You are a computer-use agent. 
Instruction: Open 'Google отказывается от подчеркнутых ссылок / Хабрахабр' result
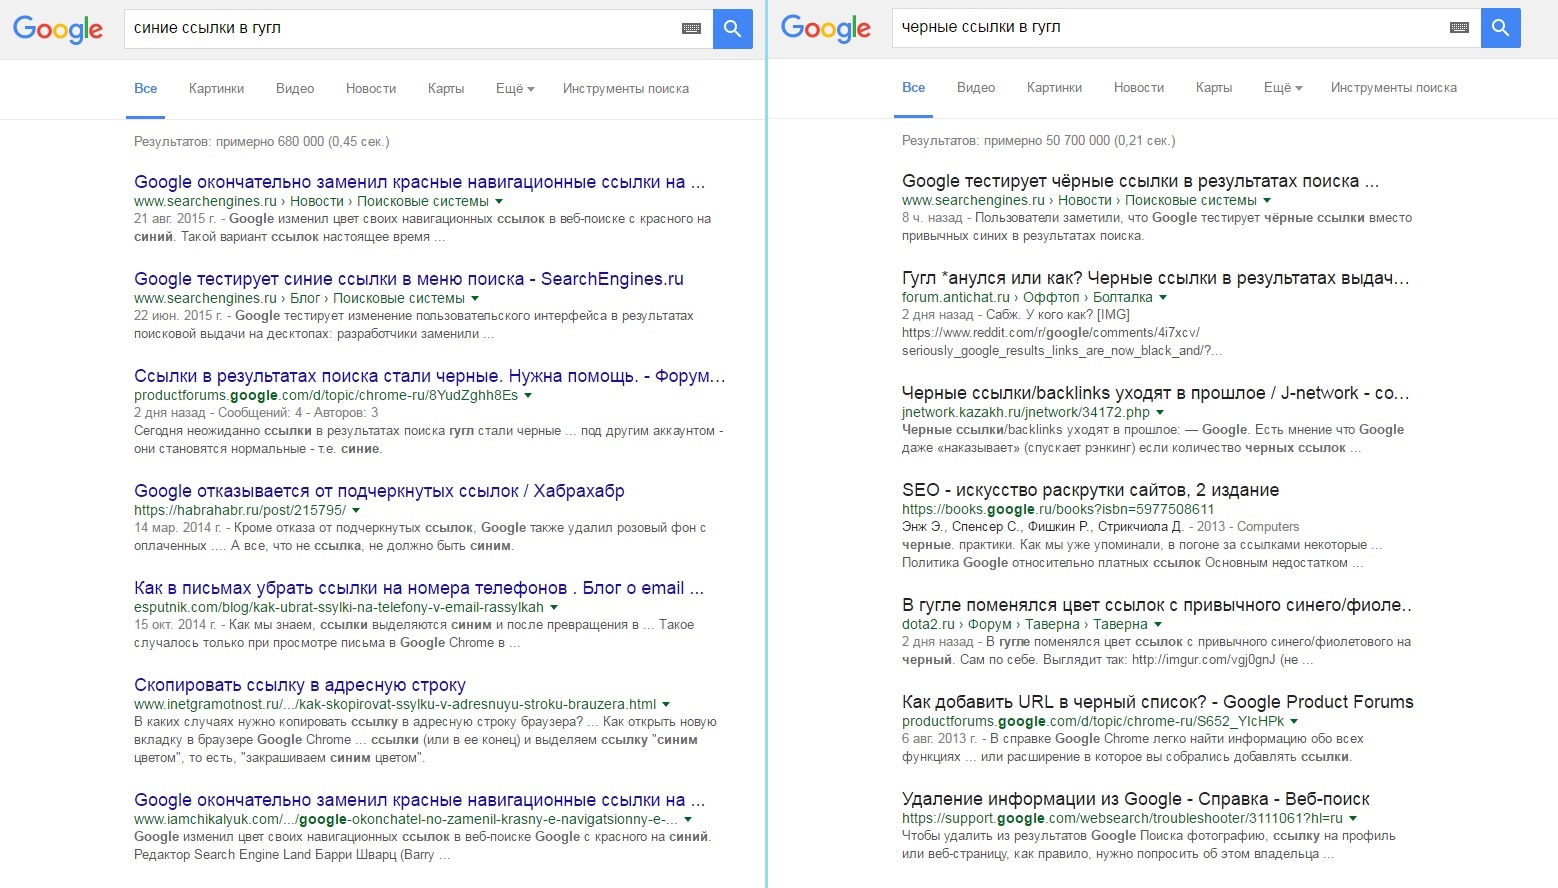[379, 491]
